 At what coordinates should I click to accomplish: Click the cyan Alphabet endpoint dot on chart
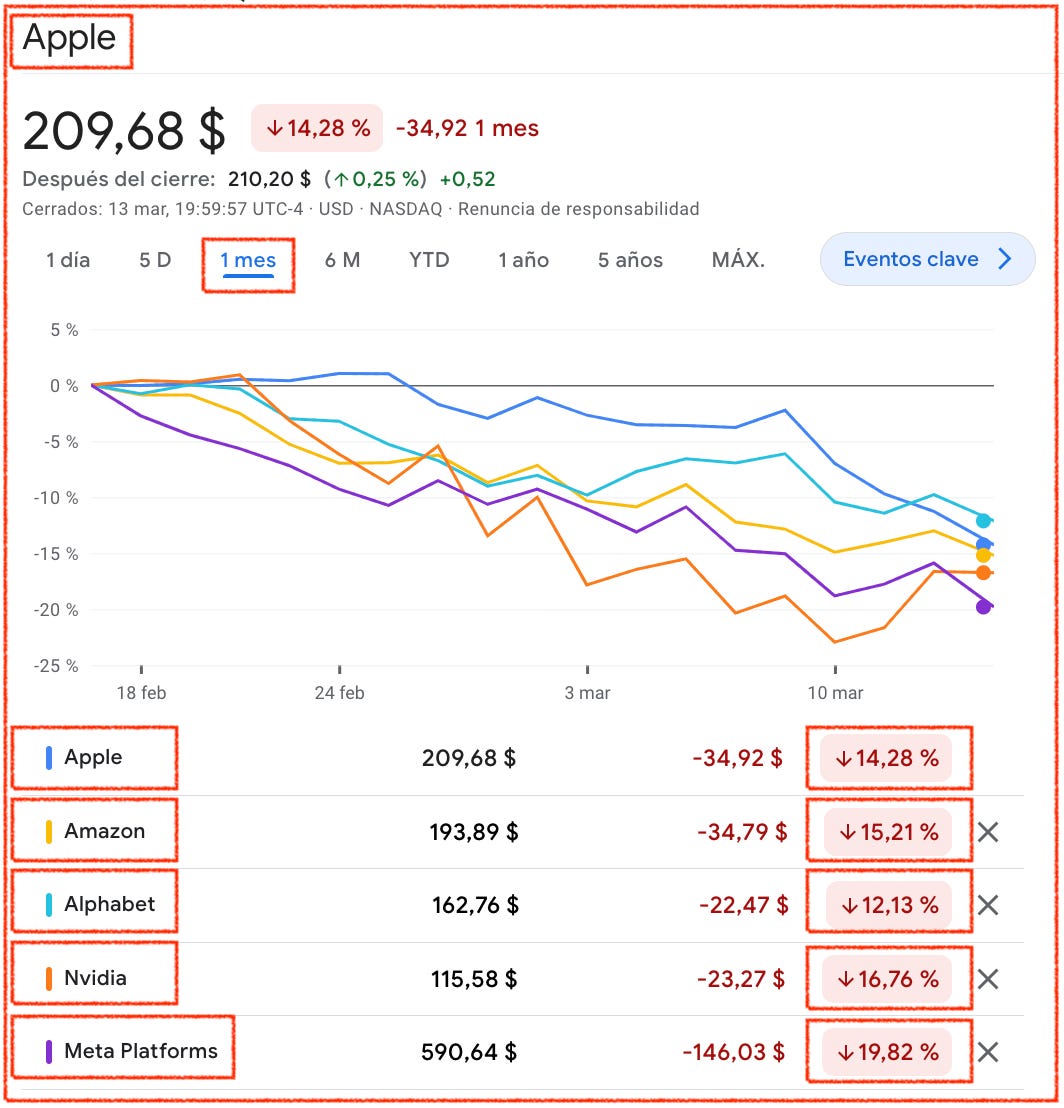click(x=983, y=521)
